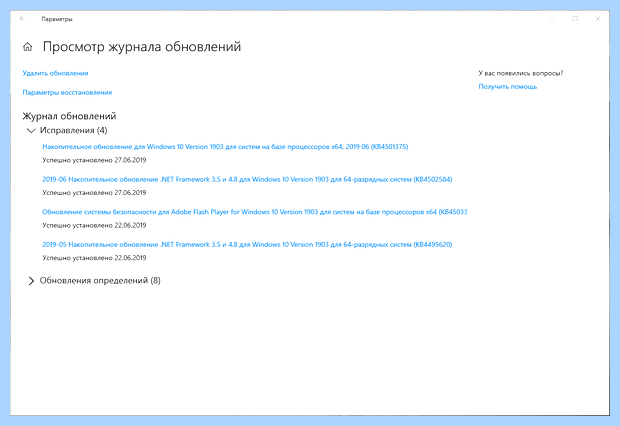This screenshot has height=426, width=620.
Task: Click the install status under the Adobe Flash update
Action: point(94,225)
